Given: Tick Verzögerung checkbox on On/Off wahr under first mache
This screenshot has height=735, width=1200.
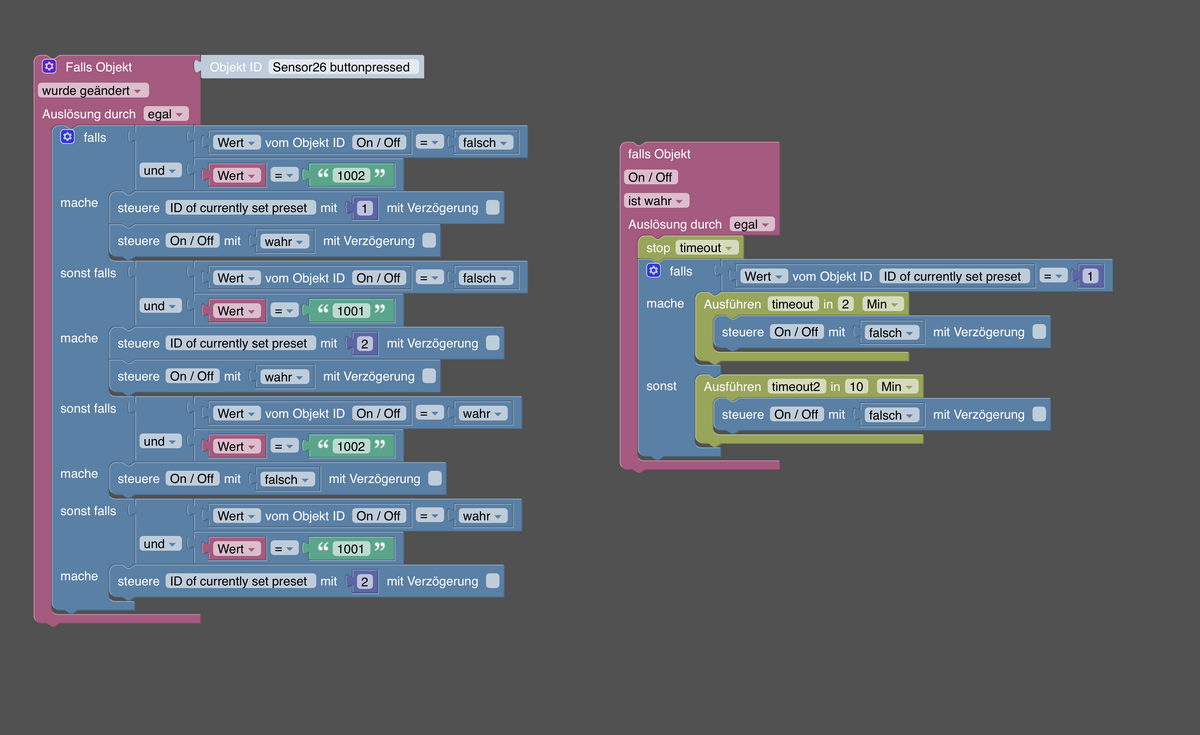Looking at the screenshot, I should coord(428,240).
